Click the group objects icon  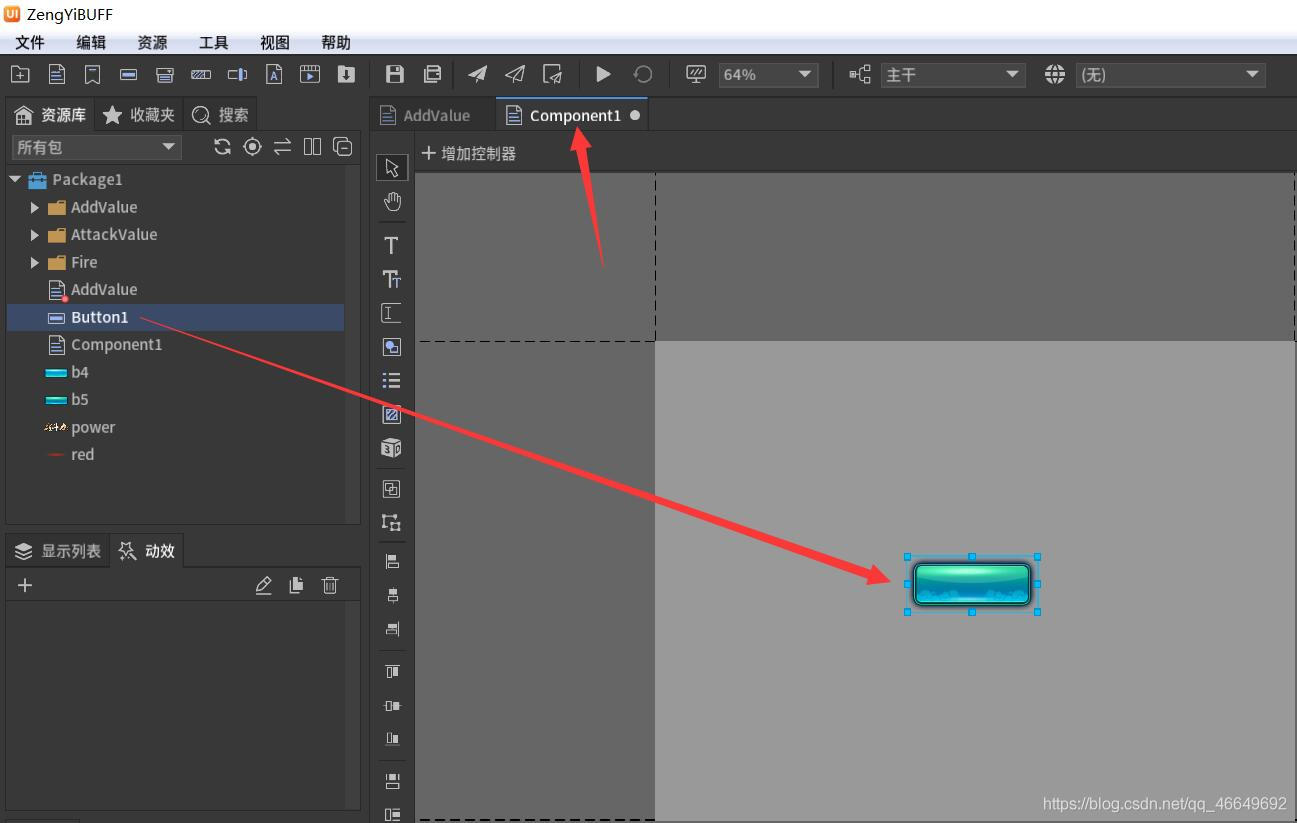pyautogui.click(x=392, y=489)
